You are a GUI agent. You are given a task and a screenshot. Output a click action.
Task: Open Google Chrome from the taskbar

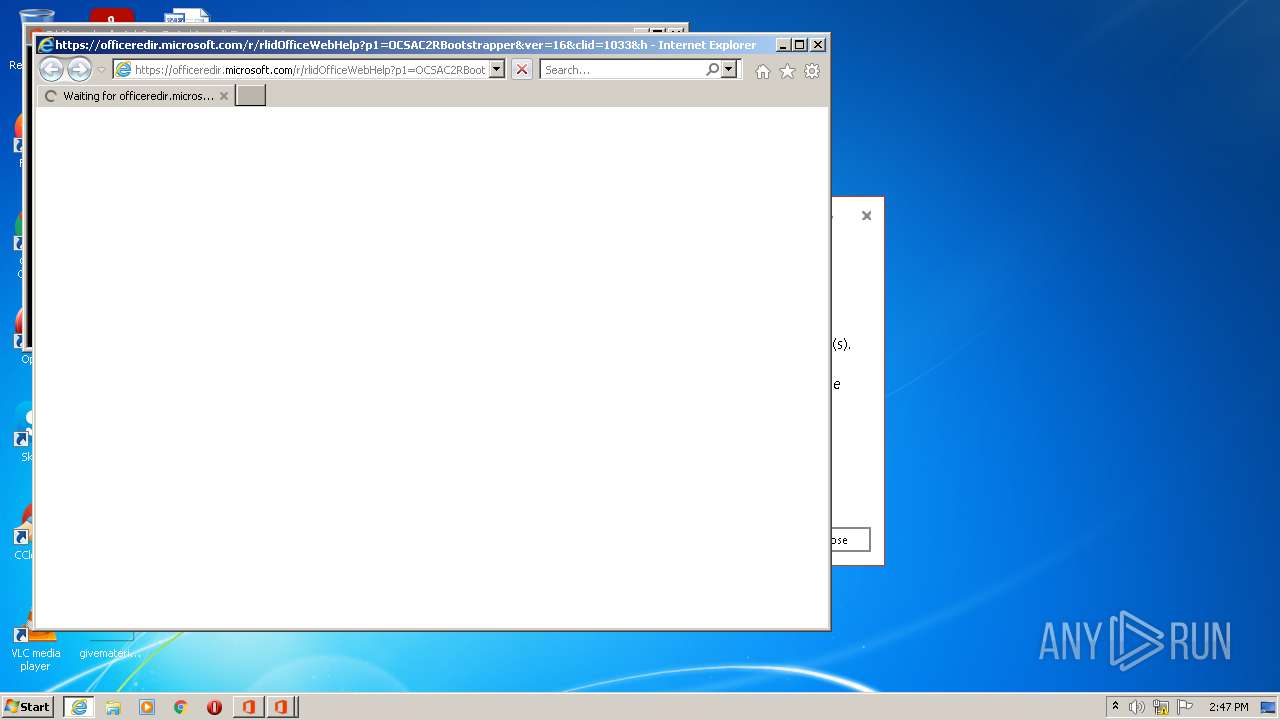pyautogui.click(x=181, y=707)
